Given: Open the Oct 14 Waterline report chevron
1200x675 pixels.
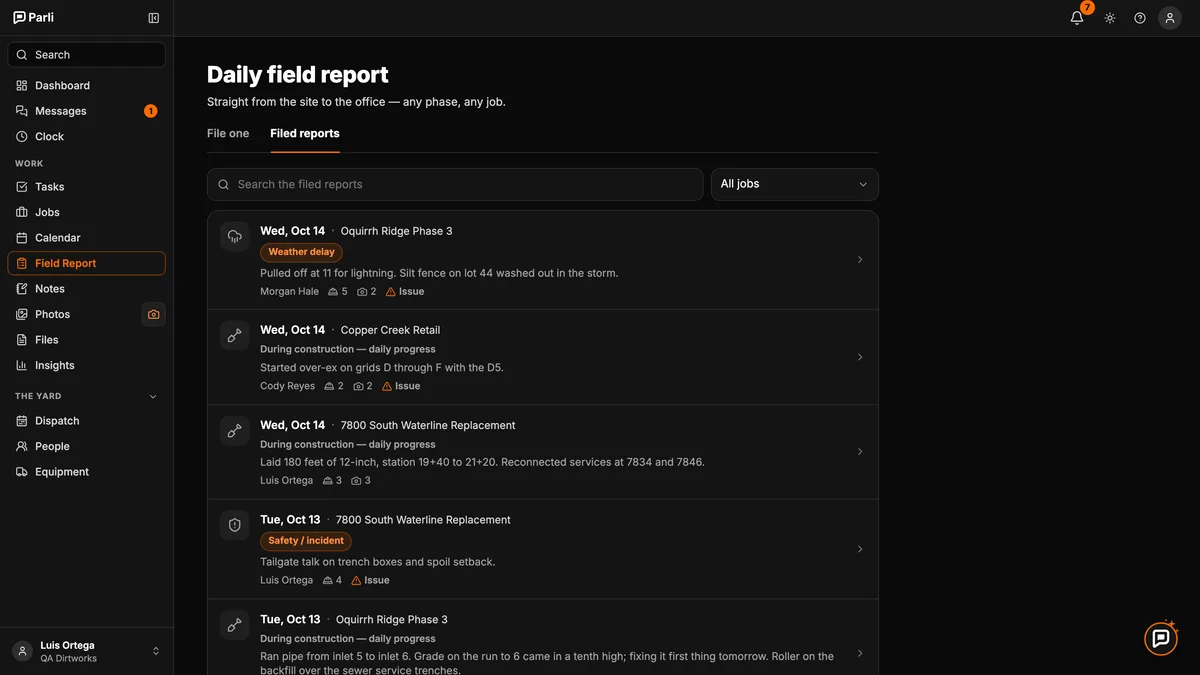Looking at the screenshot, I should point(860,452).
